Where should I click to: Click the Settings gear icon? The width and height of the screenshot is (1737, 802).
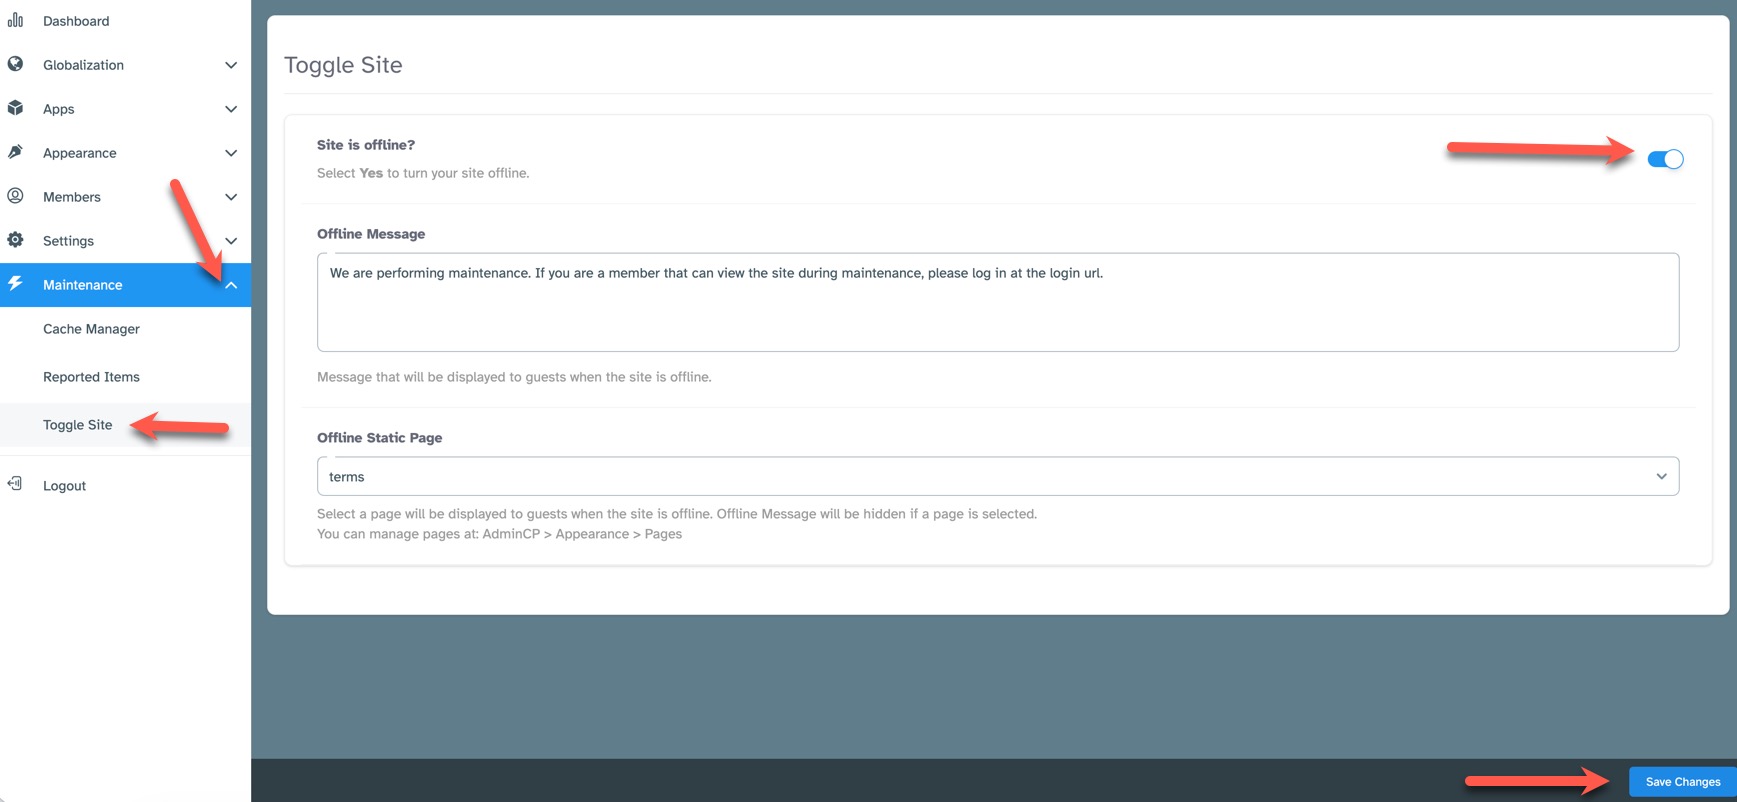[x=15, y=240]
